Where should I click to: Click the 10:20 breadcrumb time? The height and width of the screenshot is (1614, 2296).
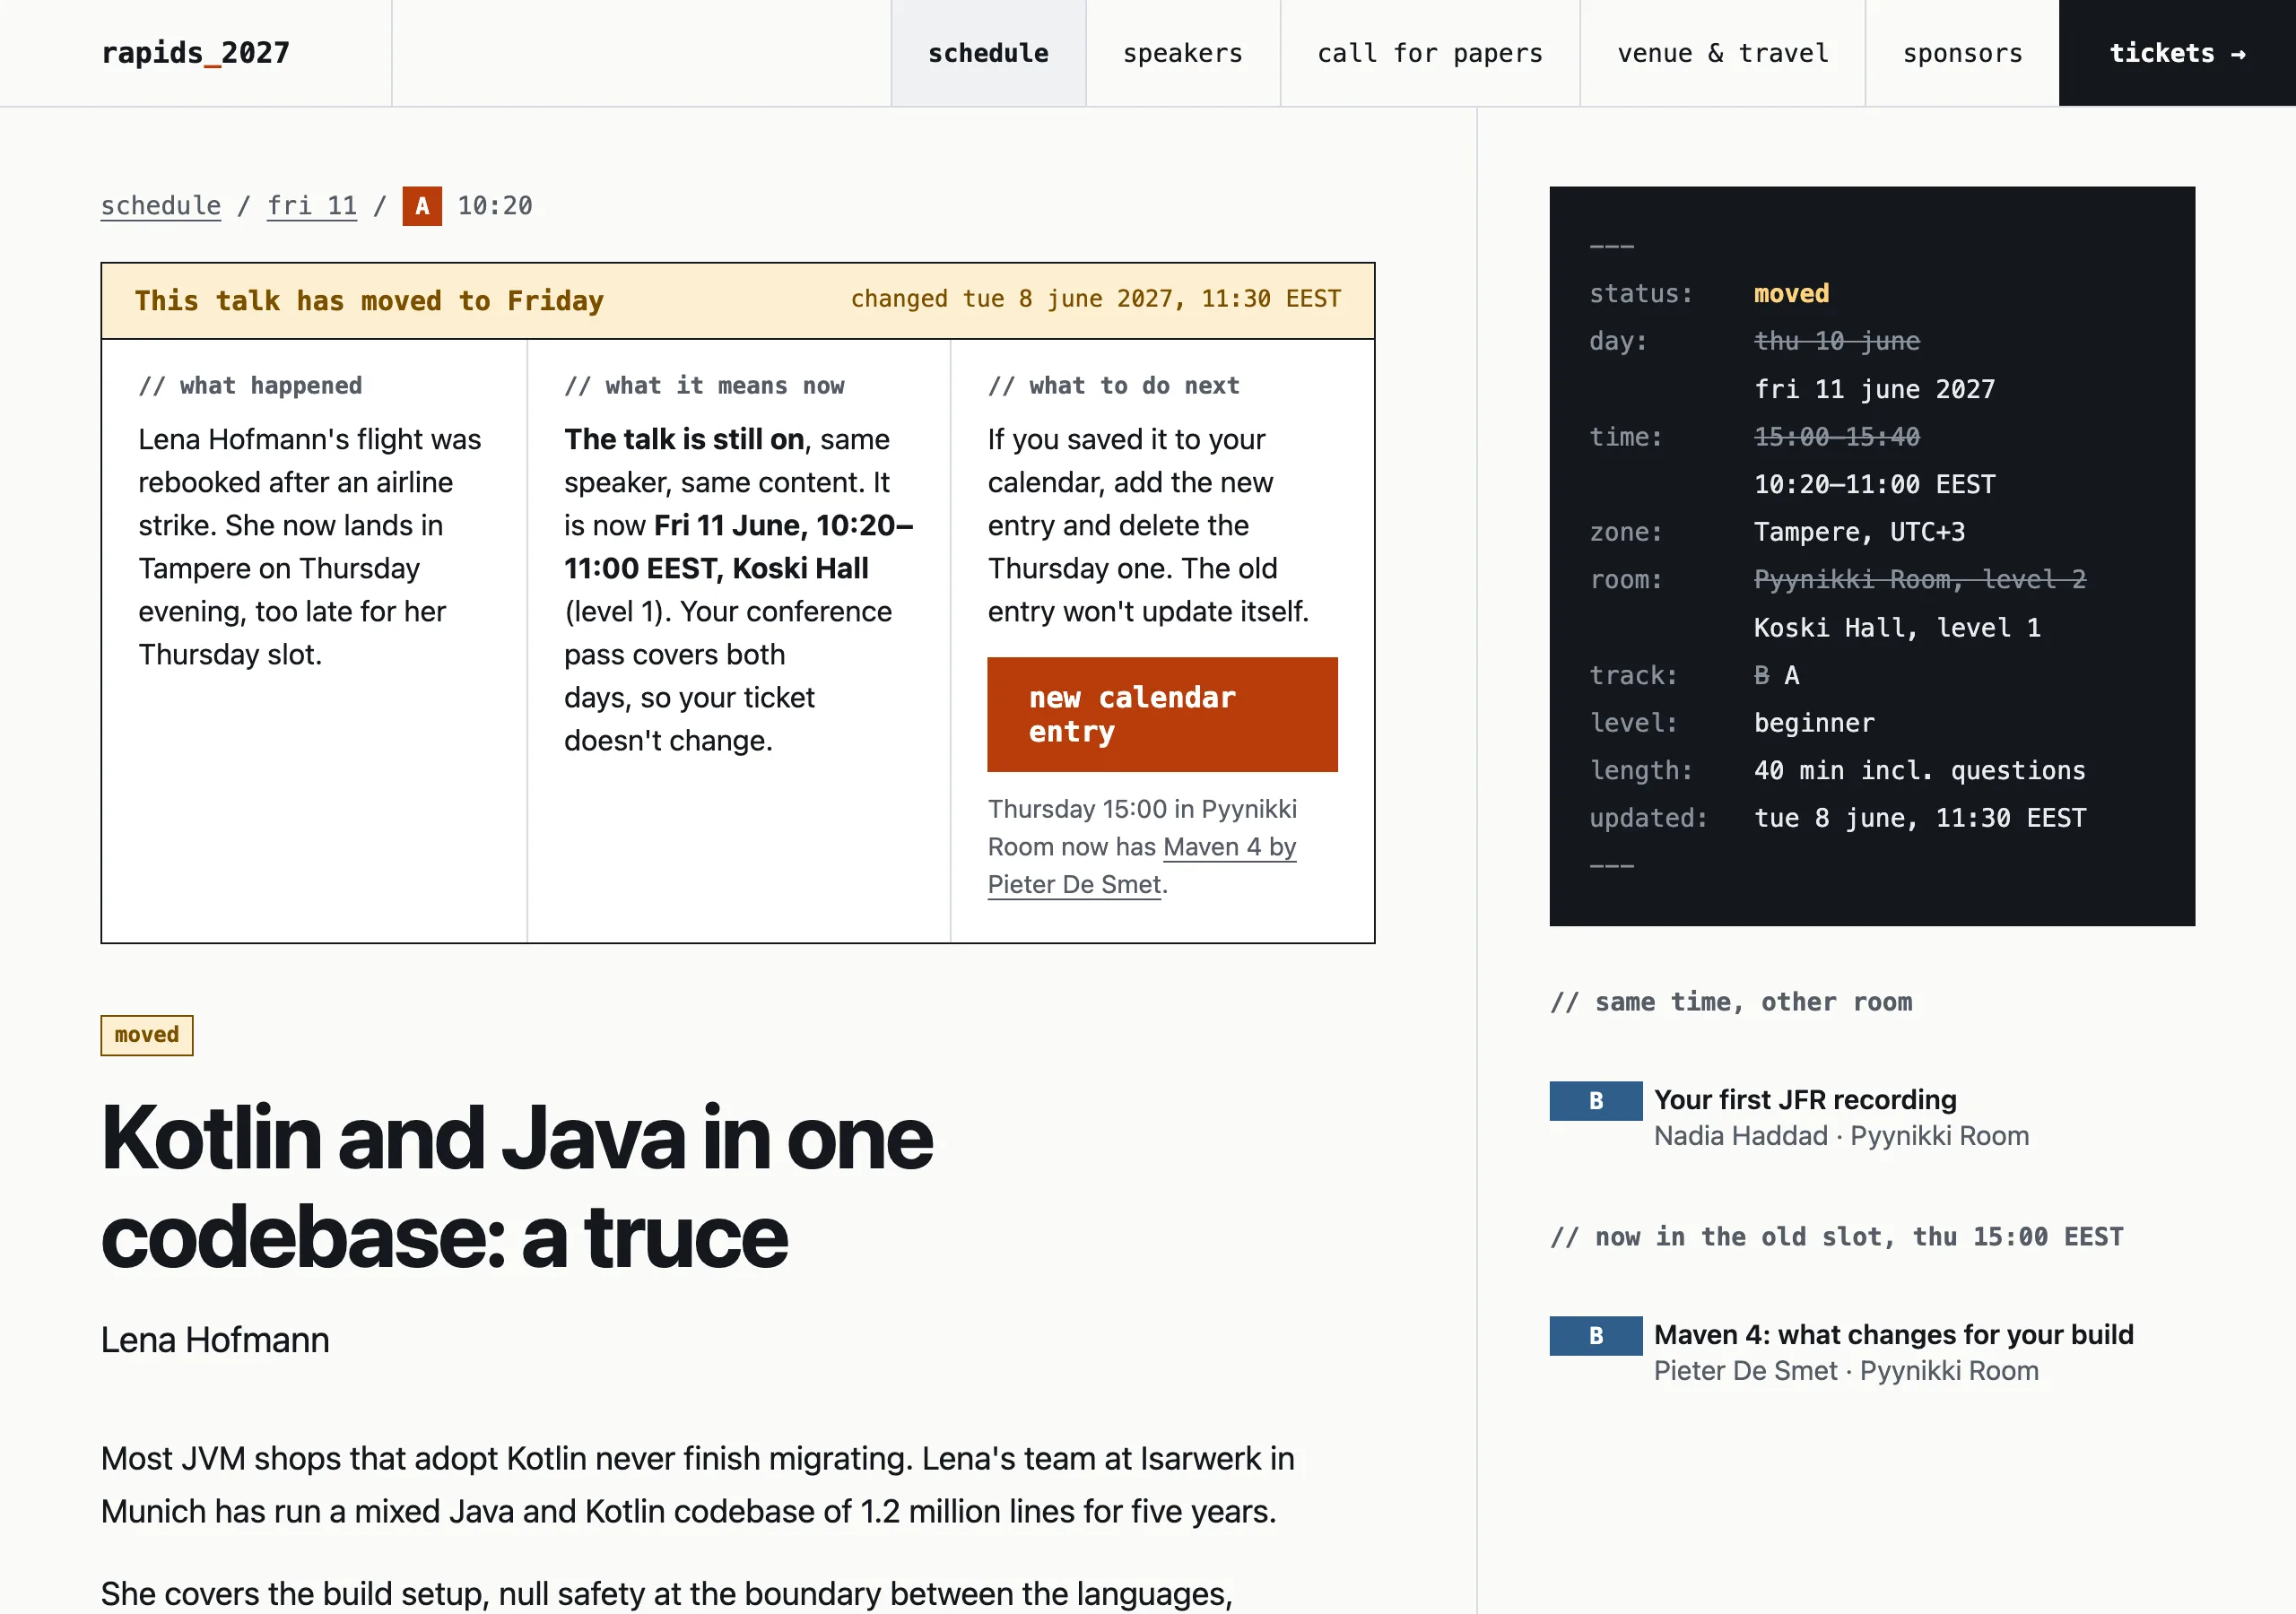tap(495, 206)
